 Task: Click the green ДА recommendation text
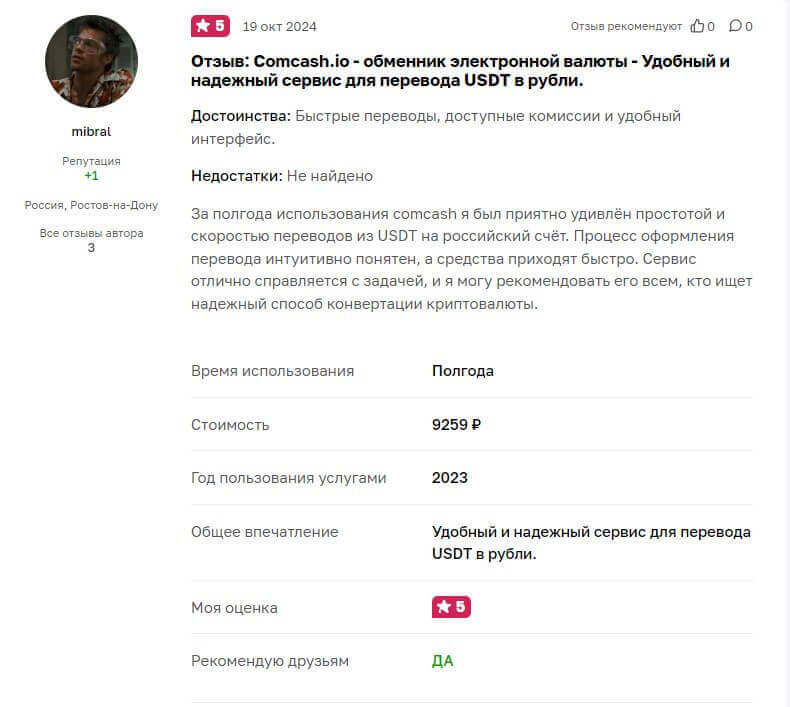pyautogui.click(x=442, y=661)
